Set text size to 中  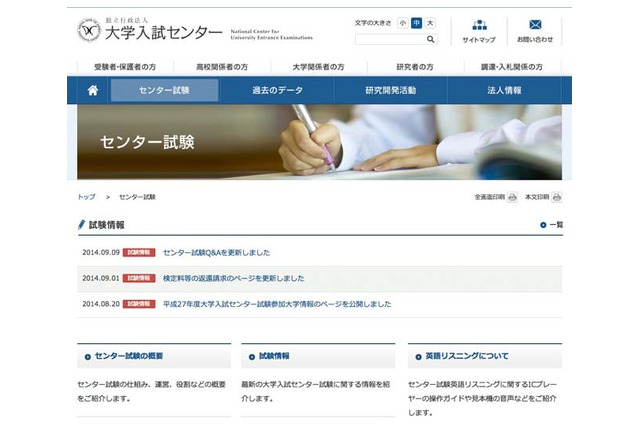point(416,23)
